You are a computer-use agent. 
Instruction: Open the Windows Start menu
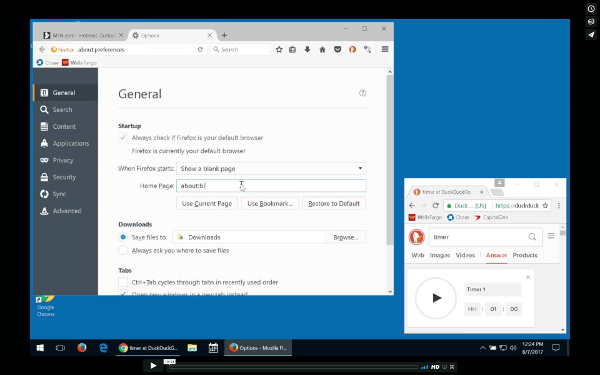click(40, 348)
